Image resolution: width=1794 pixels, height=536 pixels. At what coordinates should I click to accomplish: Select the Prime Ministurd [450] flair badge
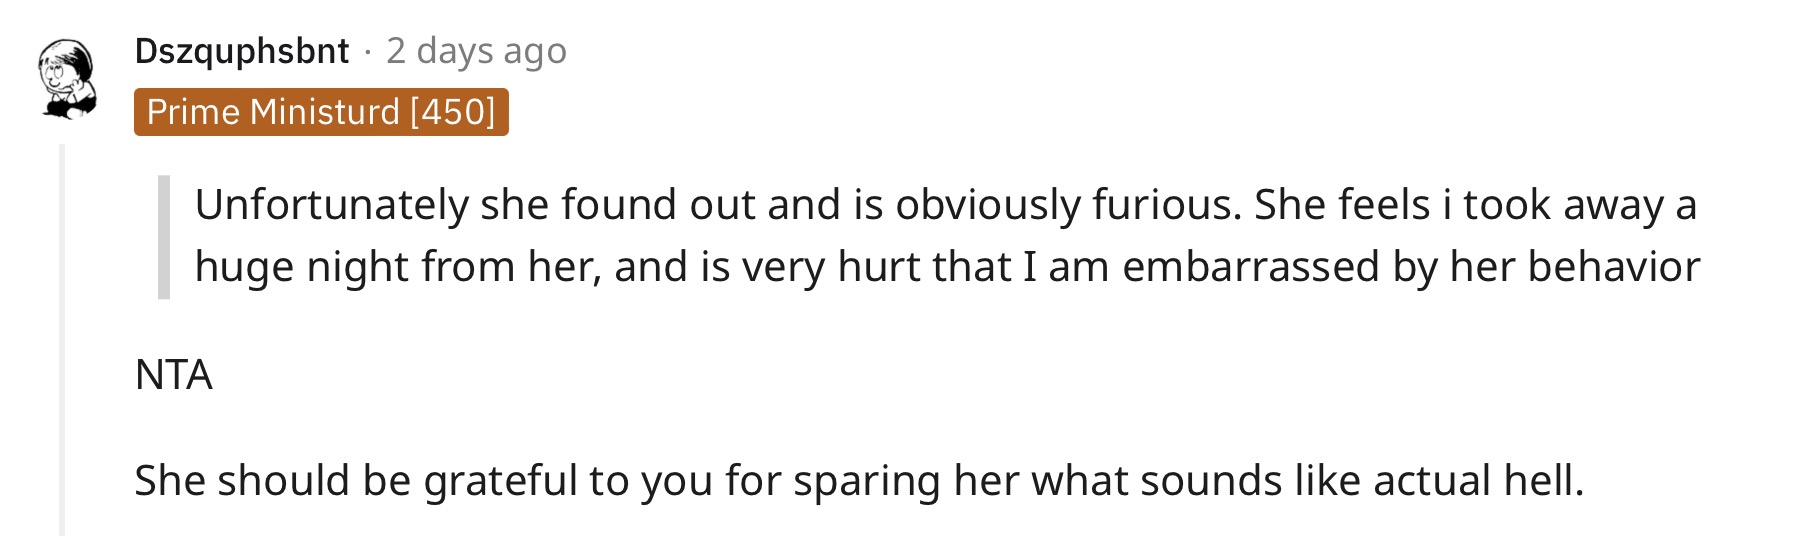click(321, 112)
